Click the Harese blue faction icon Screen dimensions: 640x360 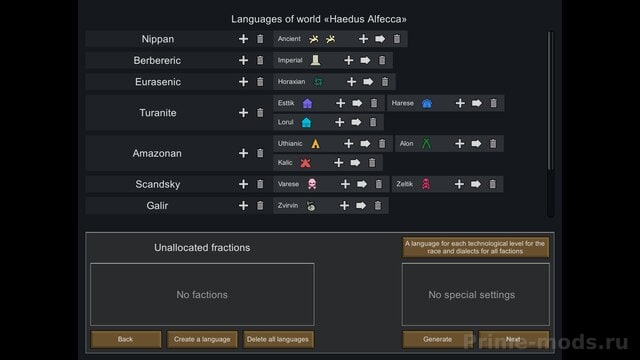[427, 103]
